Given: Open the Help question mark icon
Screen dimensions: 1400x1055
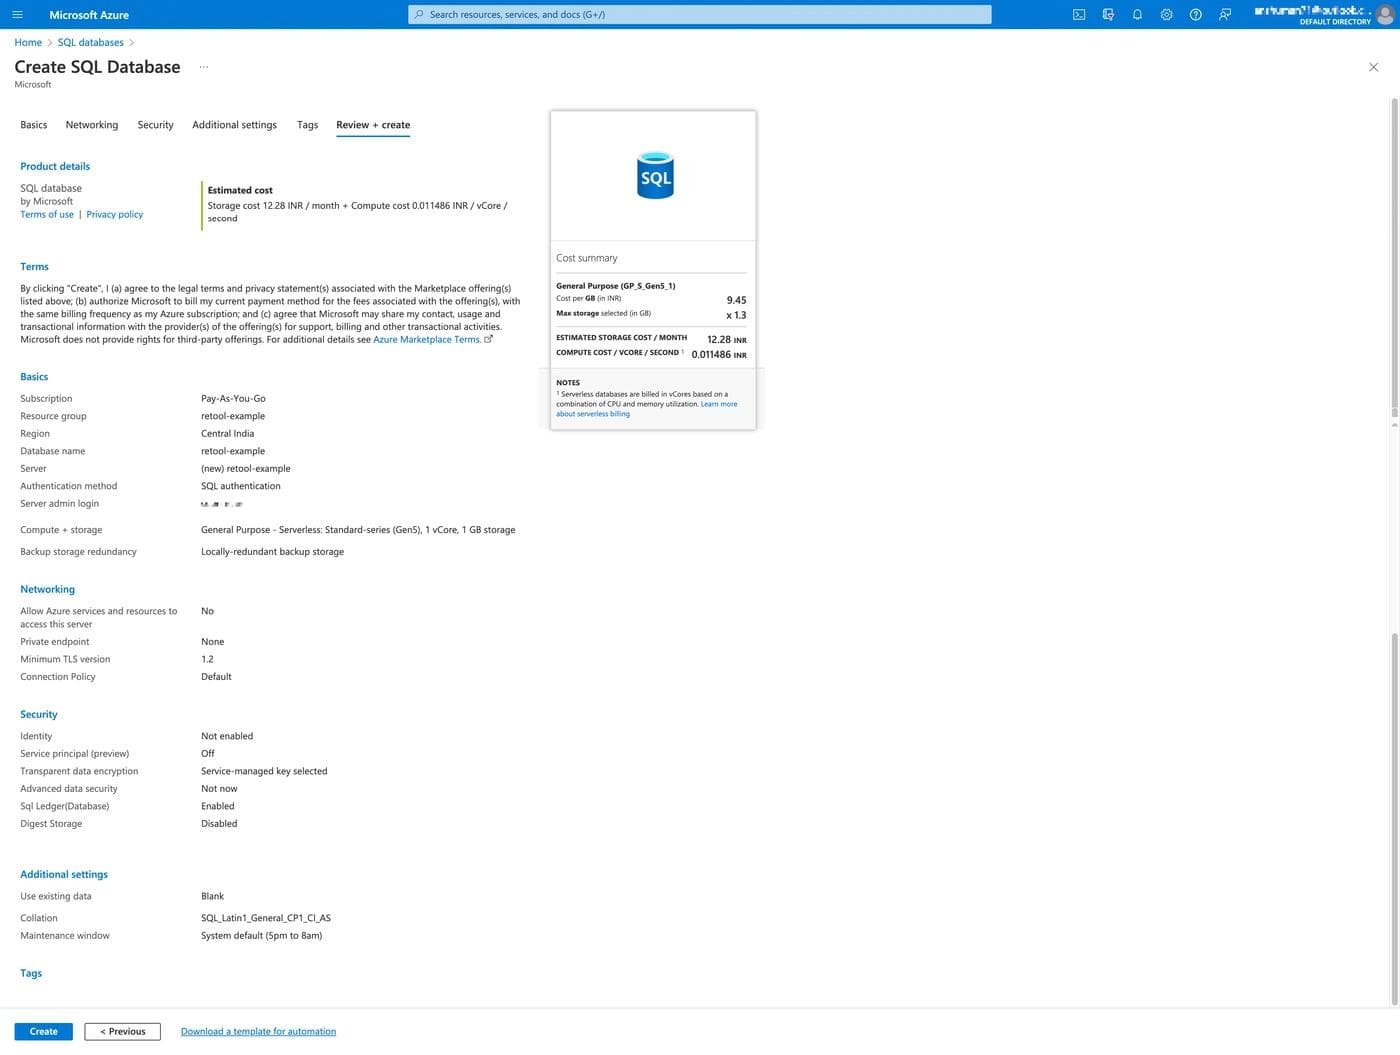Looking at the screenshot, I should point(1195,14).
